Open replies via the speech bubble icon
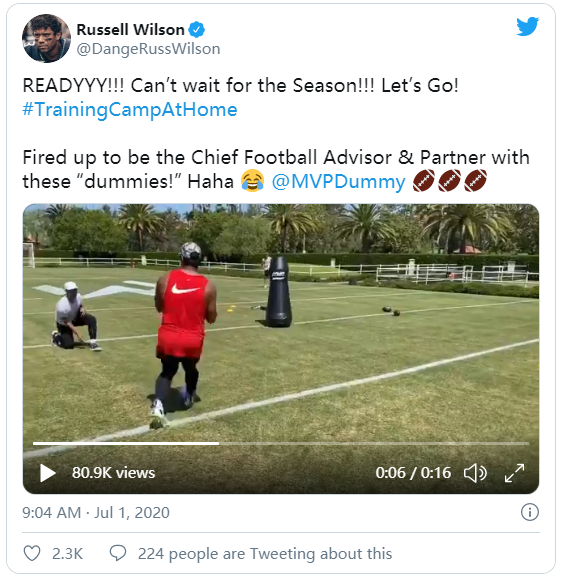This screenshot has height=578, width=562. [x=118, y=553]
